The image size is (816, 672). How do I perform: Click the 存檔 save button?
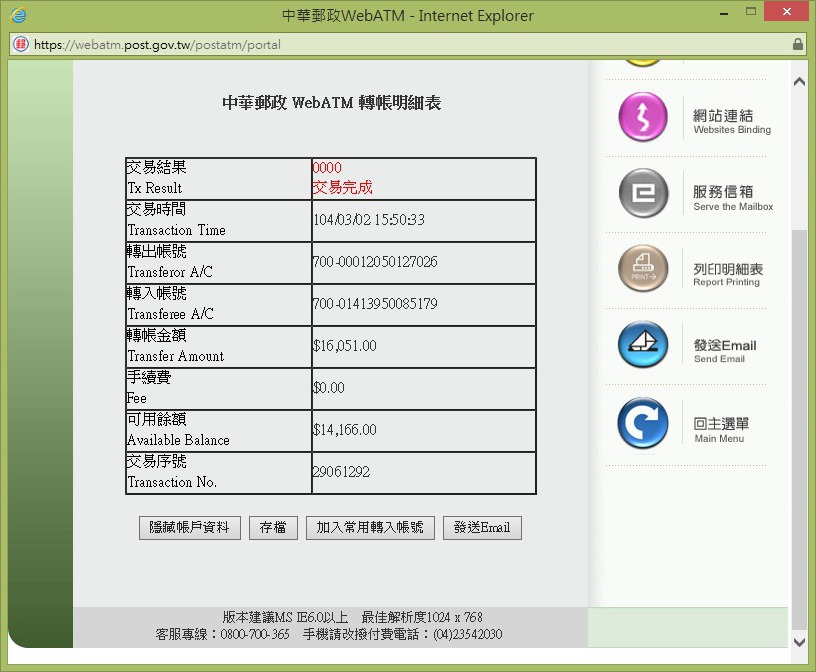(273, 528)
